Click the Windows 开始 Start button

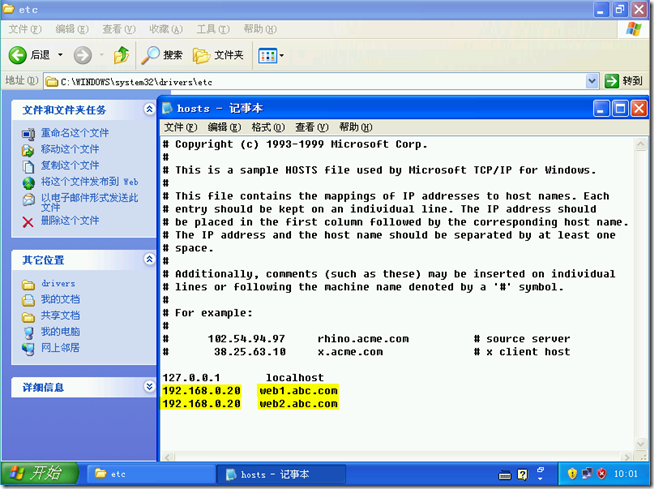(x=39, y=474)
